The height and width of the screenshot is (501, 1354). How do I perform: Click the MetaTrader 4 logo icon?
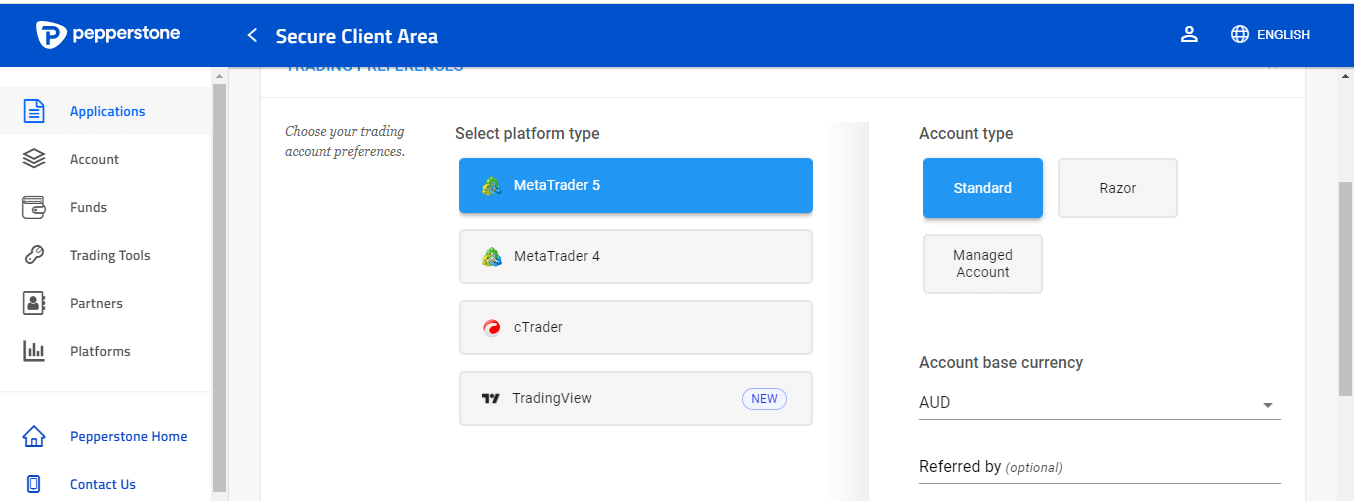click(491, 257)
